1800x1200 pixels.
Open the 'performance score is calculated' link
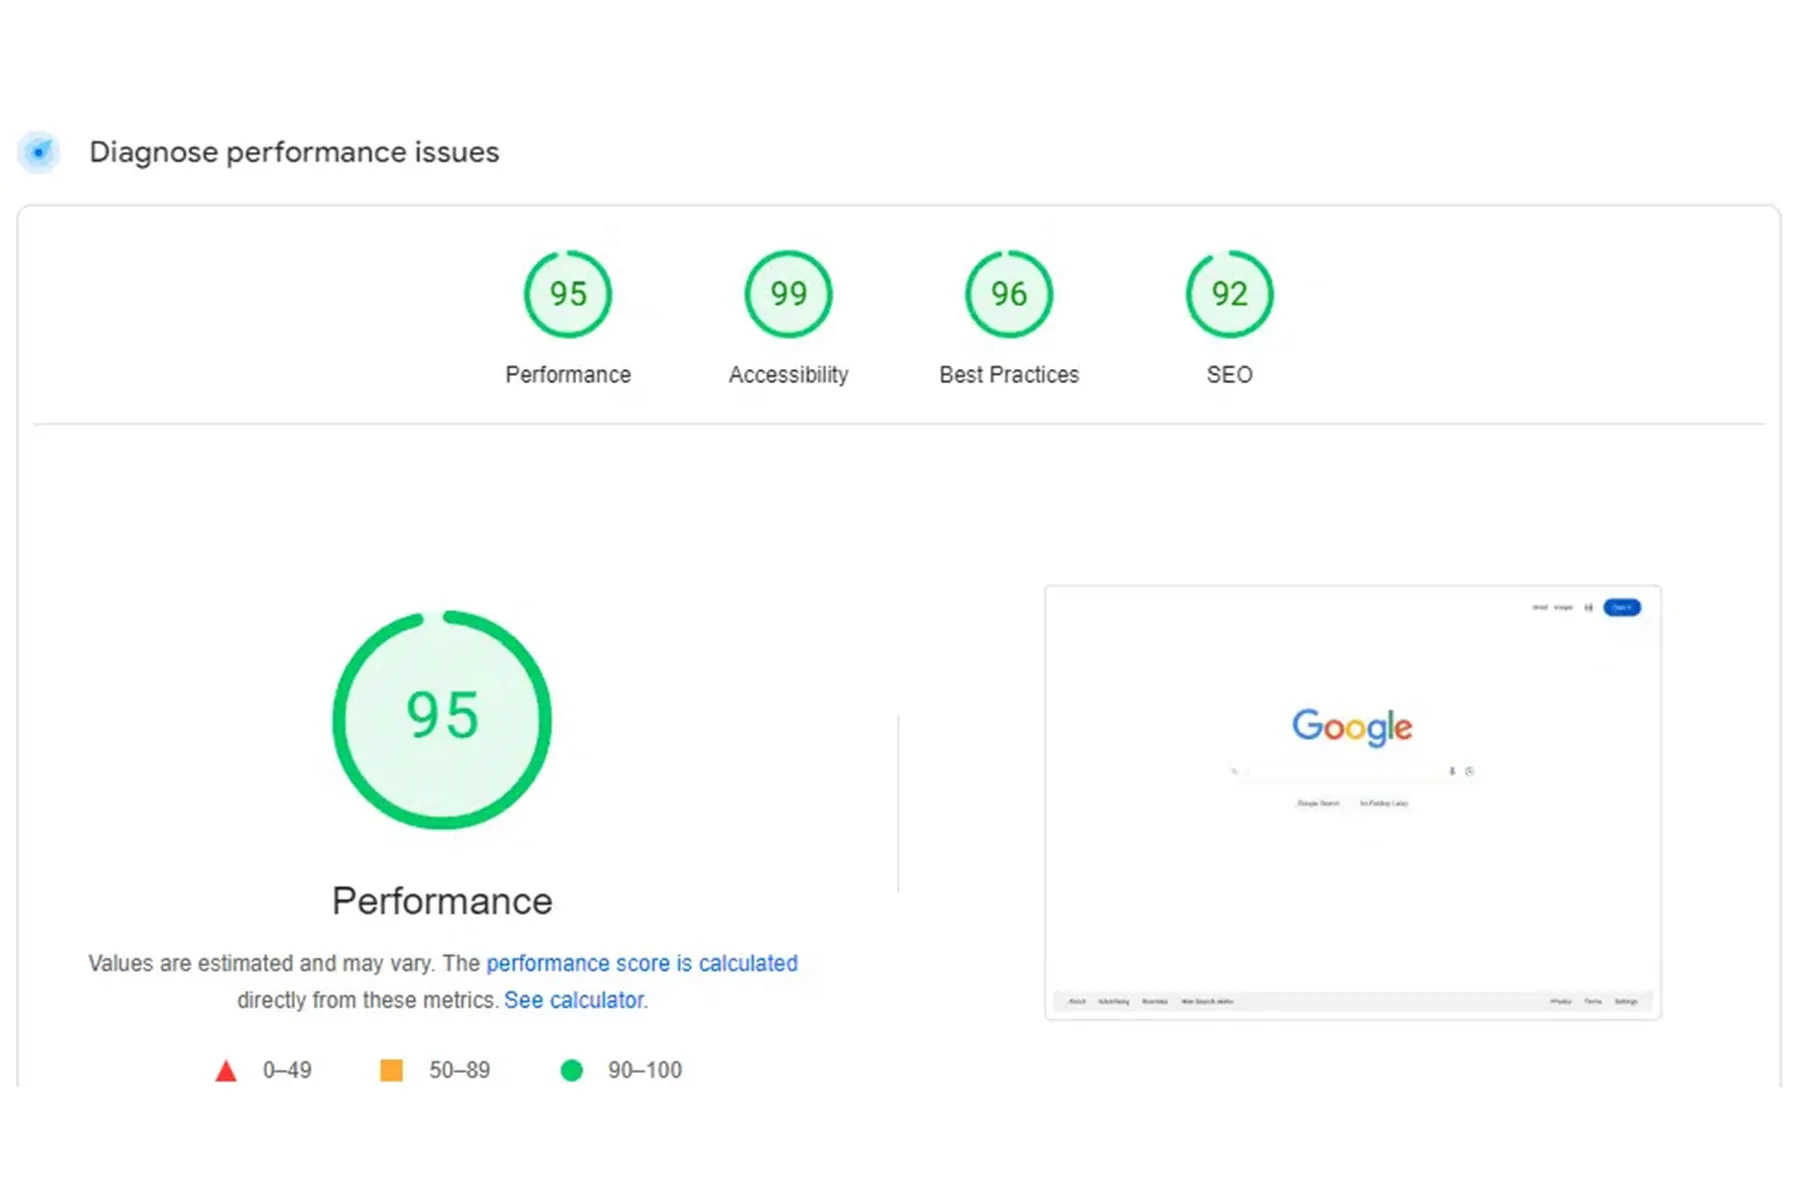pyautogui.click(x=641, y=963)
